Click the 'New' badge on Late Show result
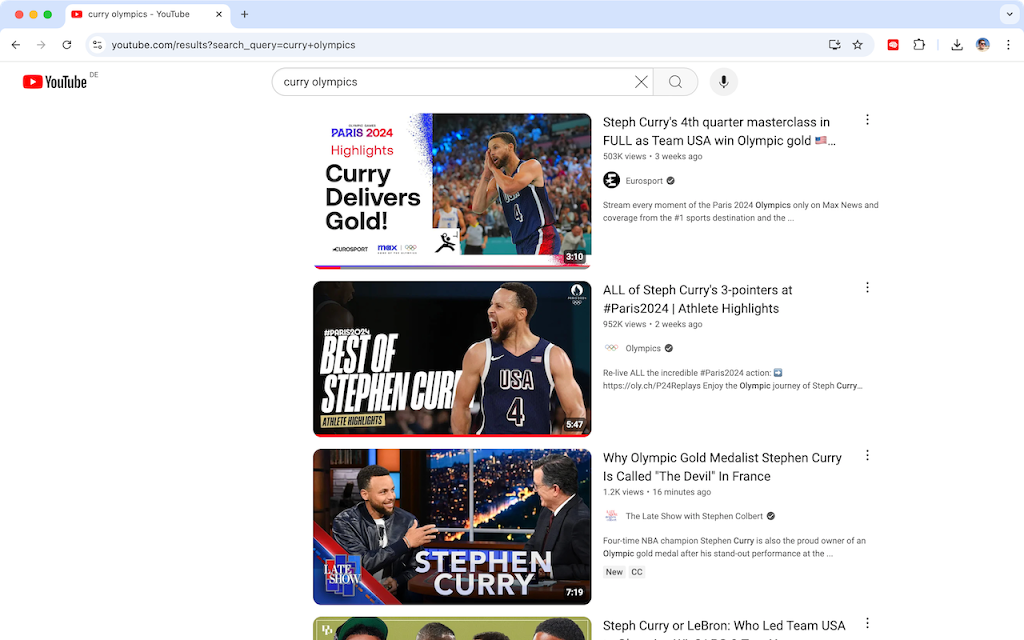 pos(614,572)
